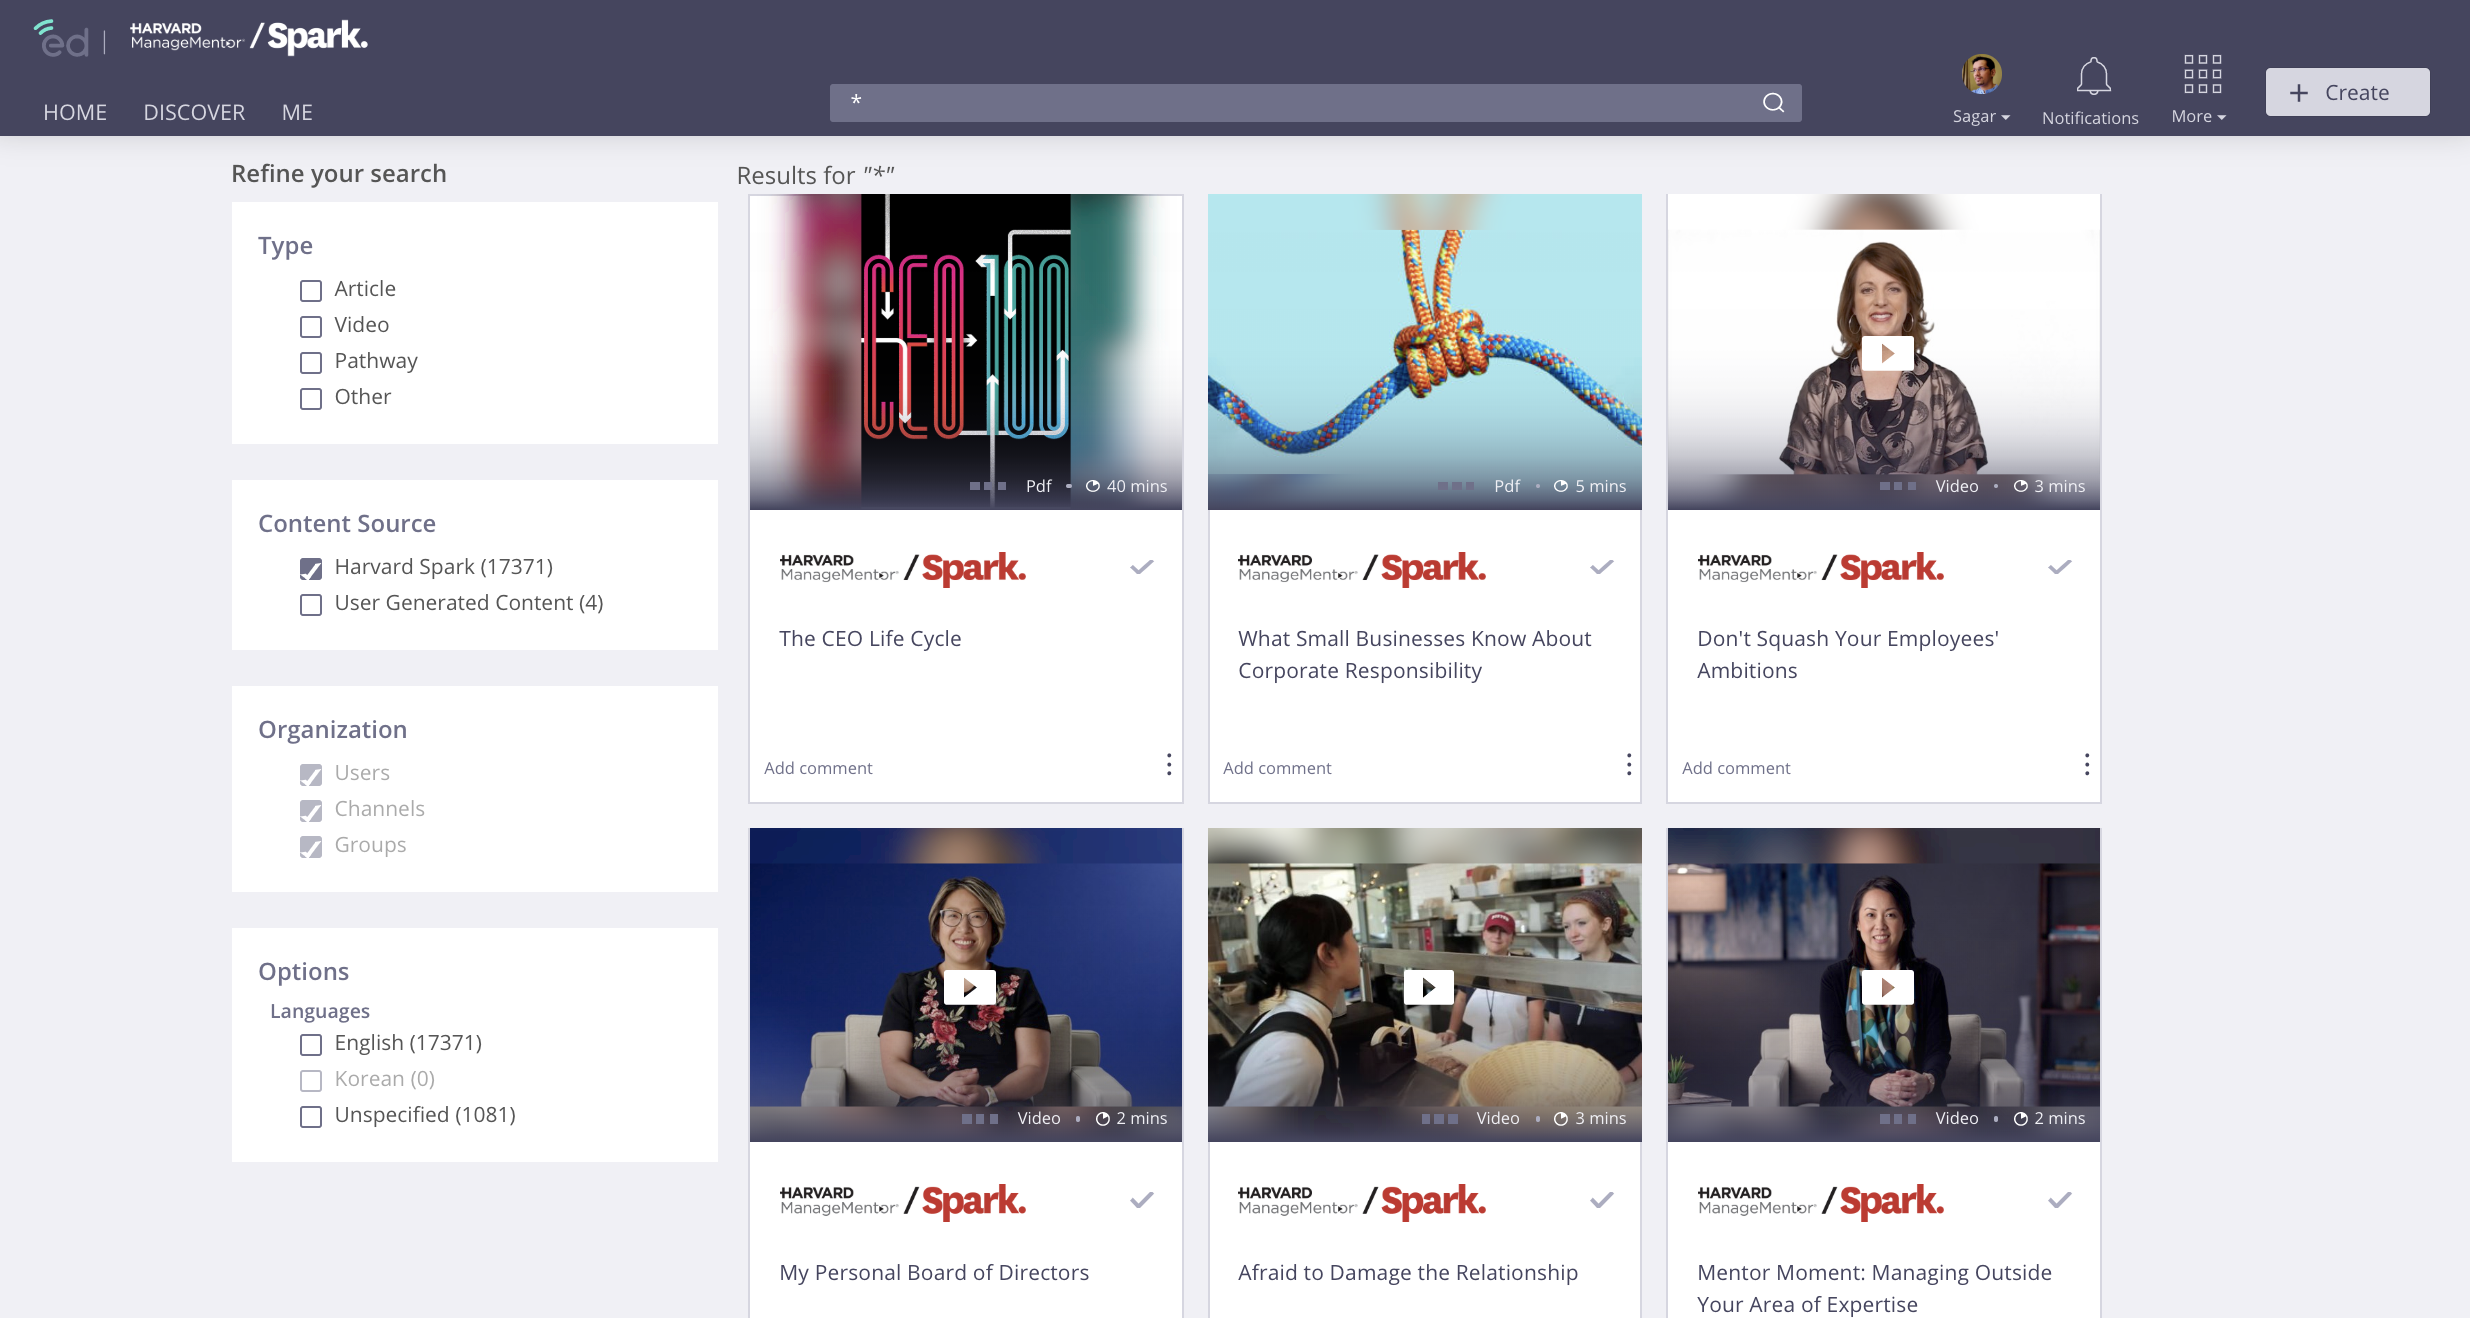Screen dimensions: 2470x1318
Task: Mark My Personal Board of Directors complete checkmark
Action: (x=1141, y=1201)
